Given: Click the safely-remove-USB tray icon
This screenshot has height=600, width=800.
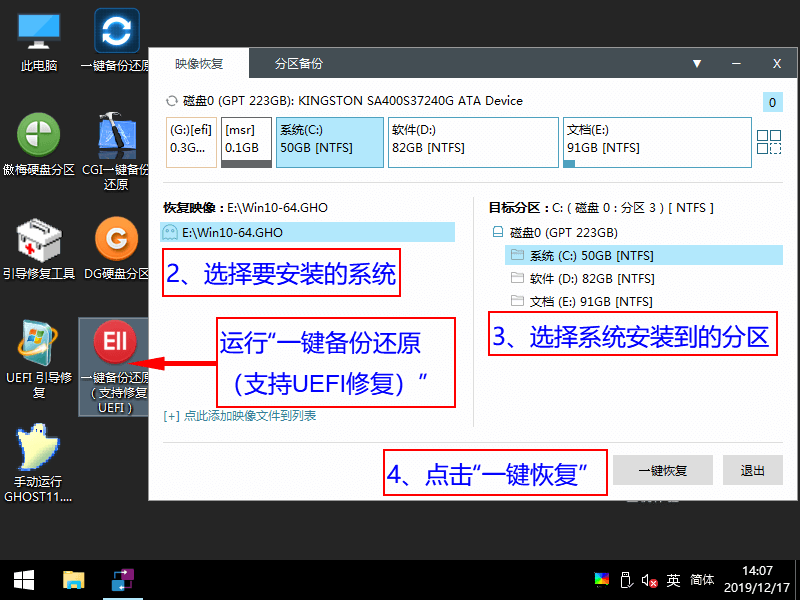Looking at the screenshot, I should 625,580.
